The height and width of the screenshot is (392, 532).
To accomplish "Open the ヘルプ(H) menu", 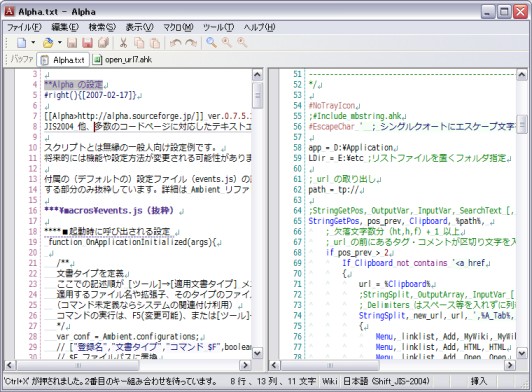I will (259, 27).
